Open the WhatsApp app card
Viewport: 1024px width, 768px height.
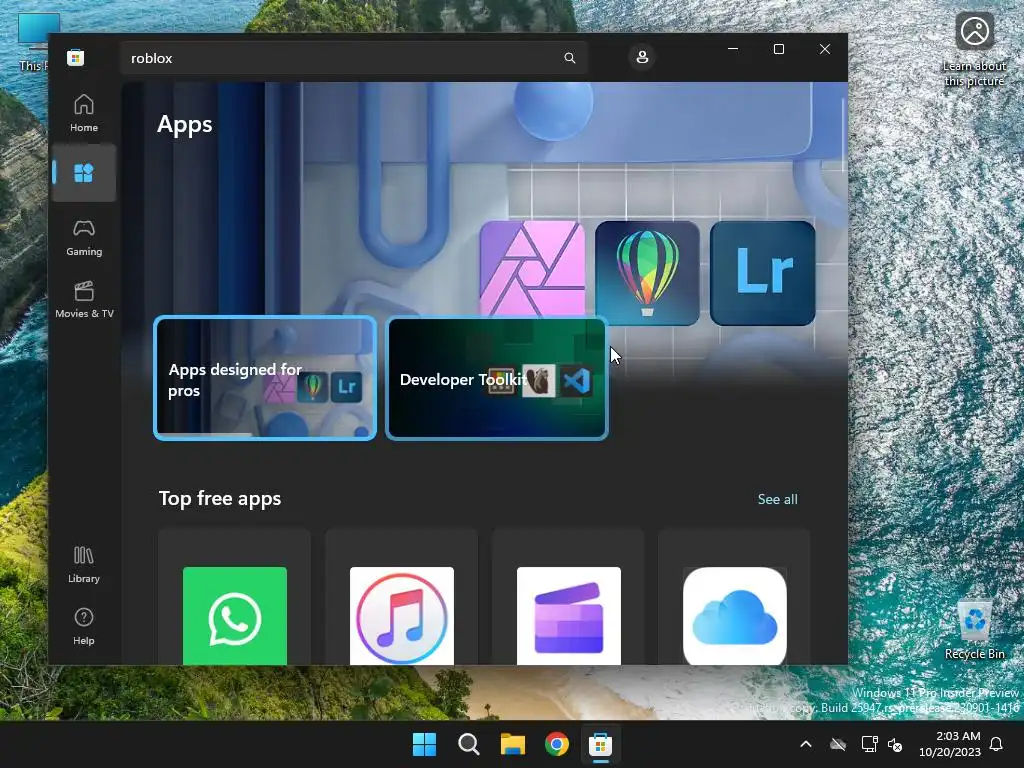click(x=234, y=597)
